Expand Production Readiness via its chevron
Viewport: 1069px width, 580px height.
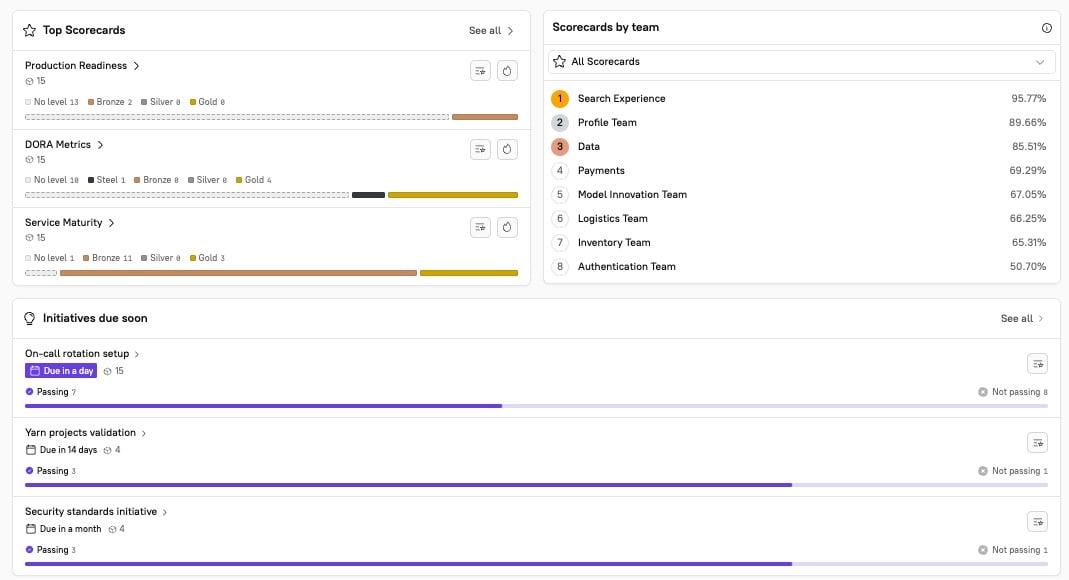click(x=136, y=66)
